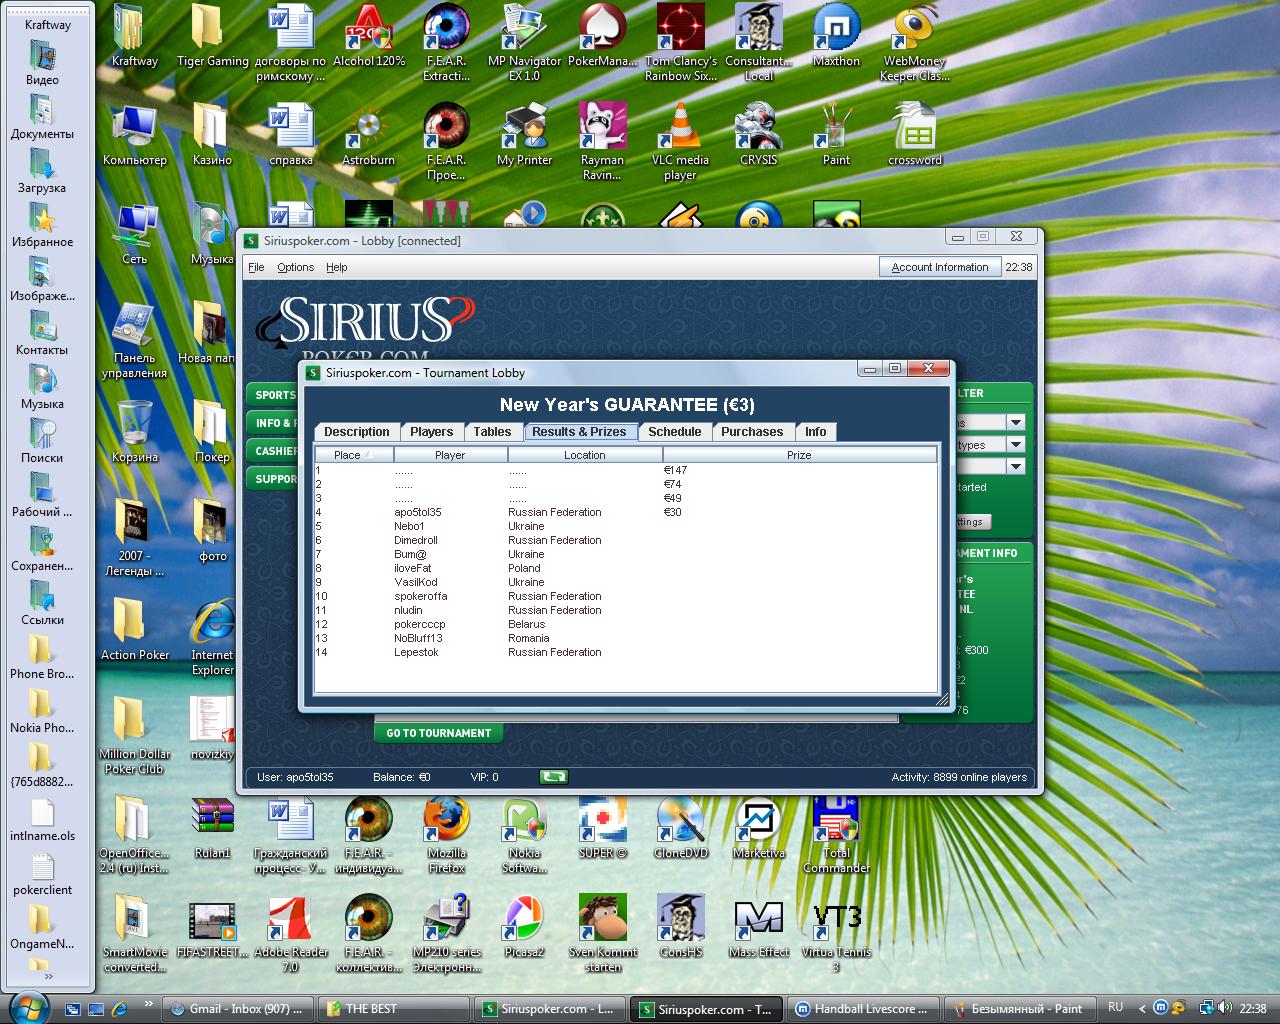Click the GO TO TOURNAMENT button
The width and height of the screenshot is (1280, 1024).
438,733
